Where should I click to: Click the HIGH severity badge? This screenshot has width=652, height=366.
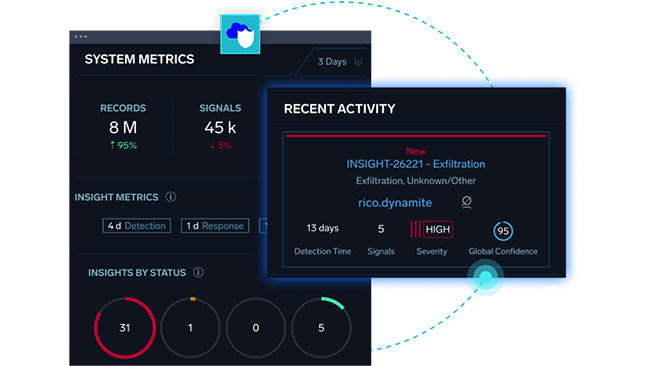pyautogui.click(x=438, y=229)
